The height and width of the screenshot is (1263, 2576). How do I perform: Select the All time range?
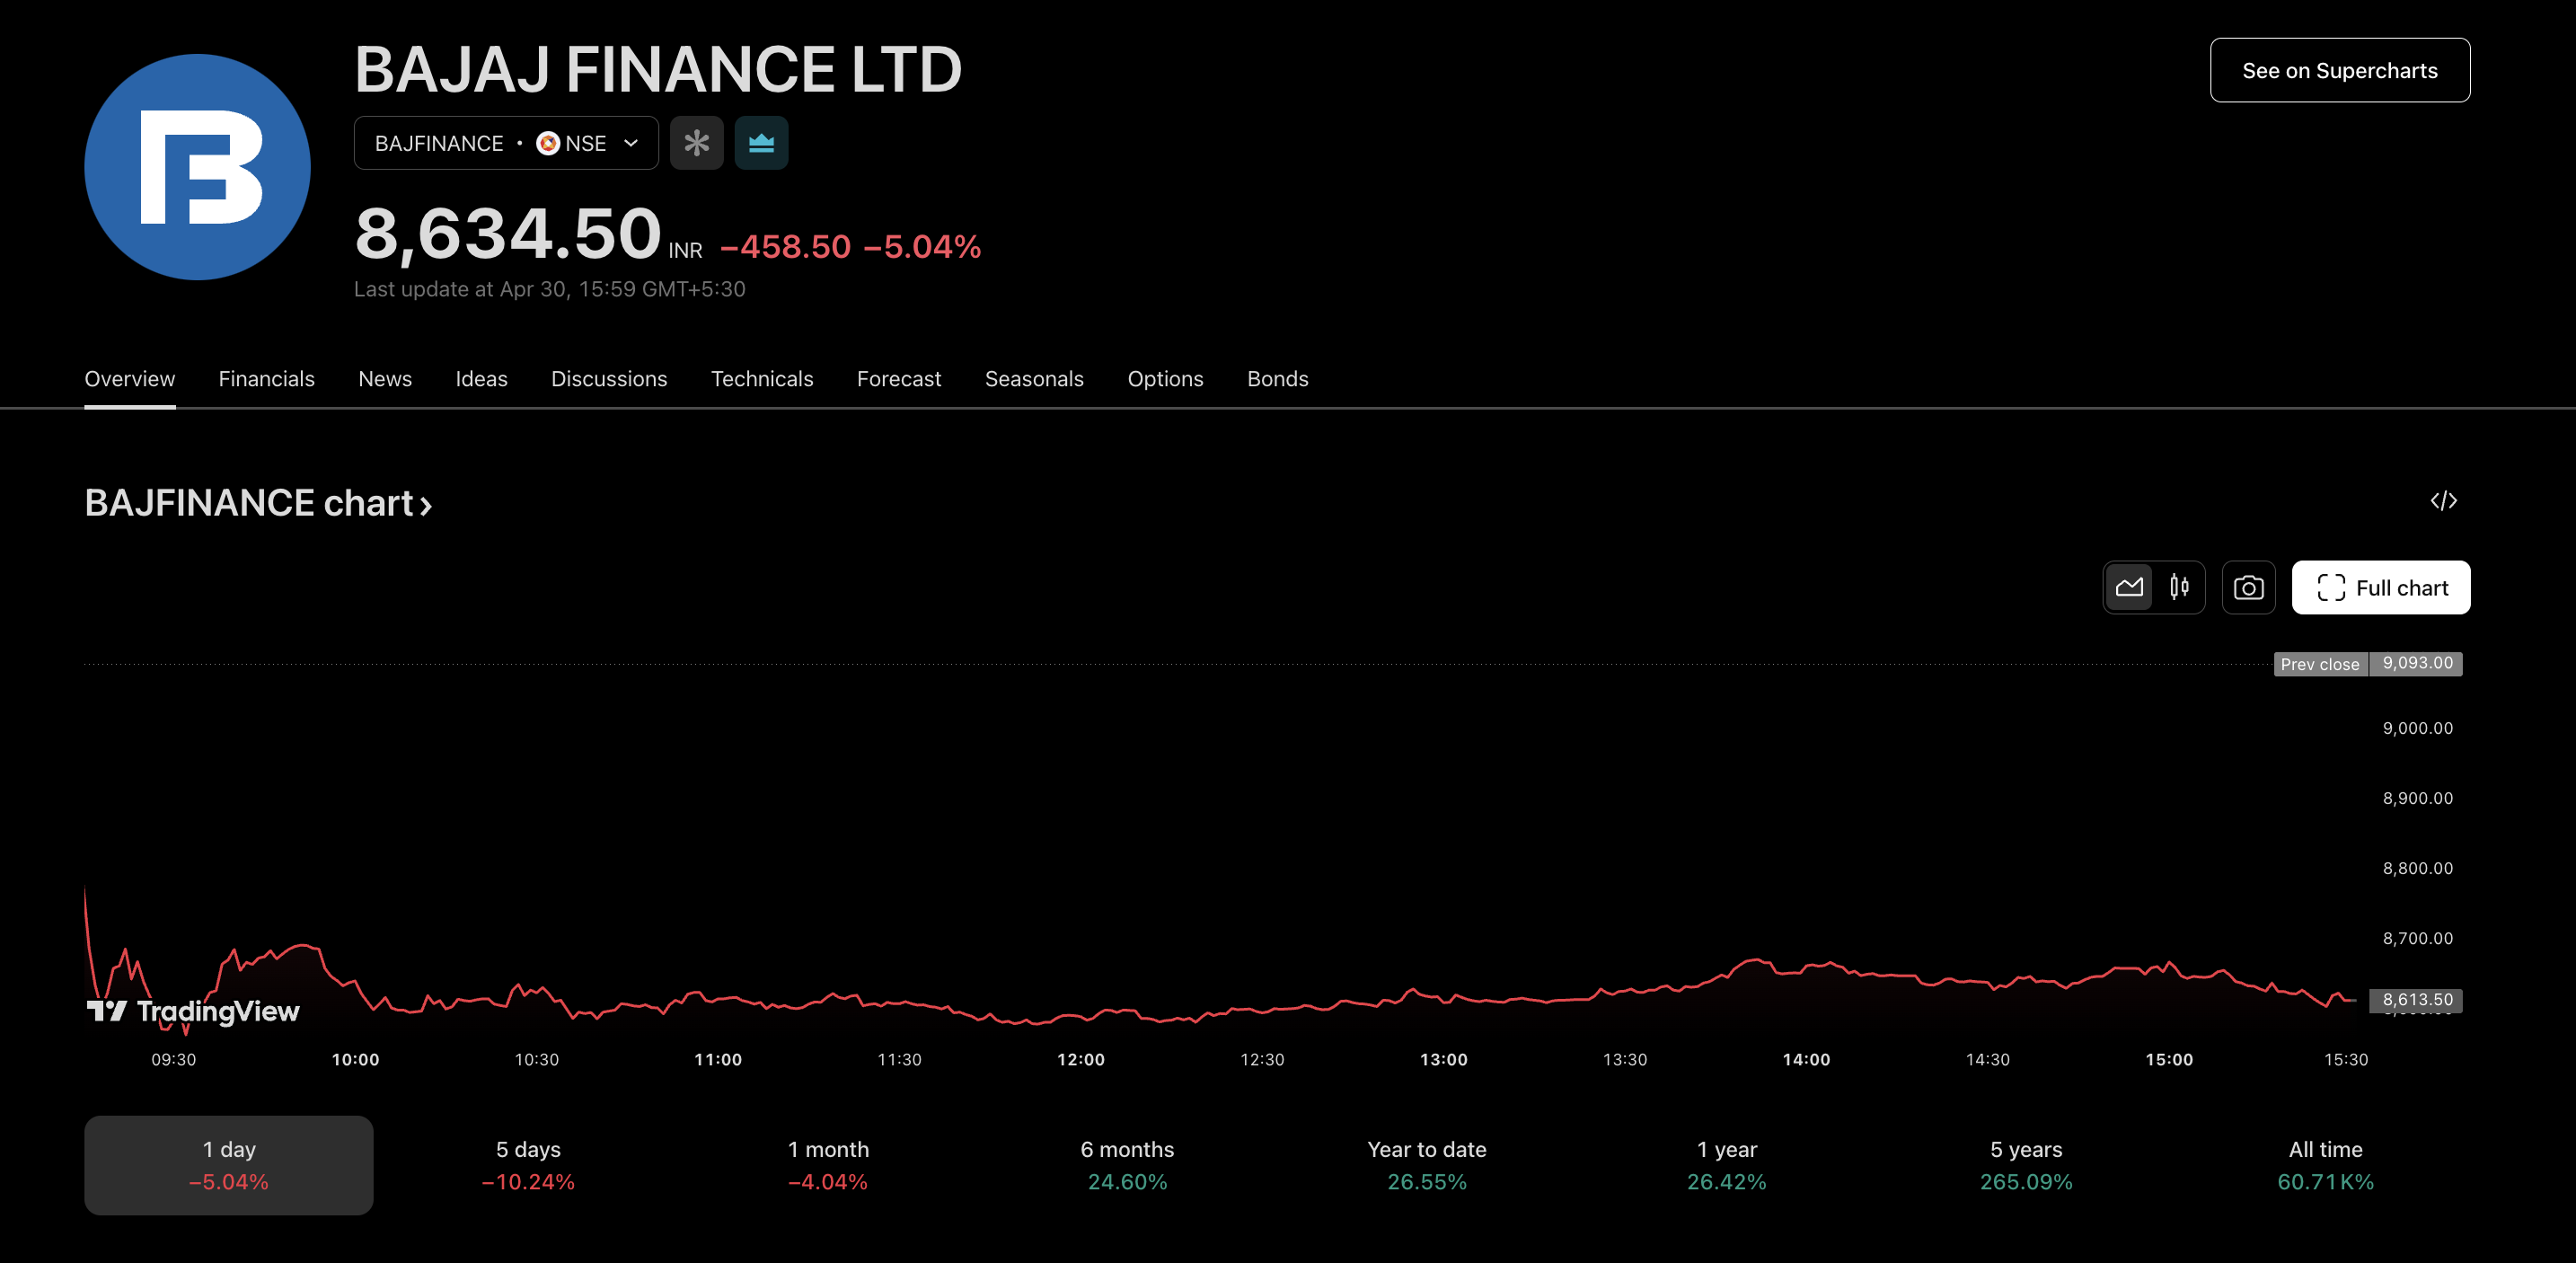2325,1165
